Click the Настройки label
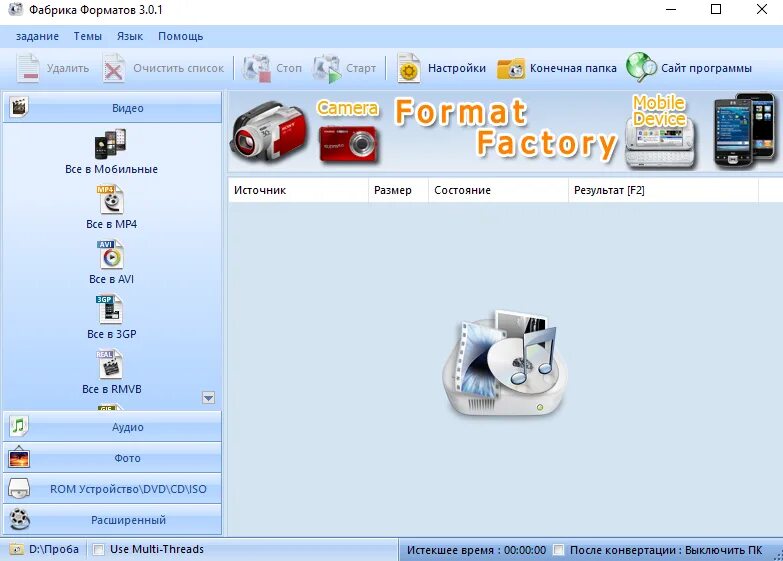Viewport: 783px width, 561px height. (457, 68)
